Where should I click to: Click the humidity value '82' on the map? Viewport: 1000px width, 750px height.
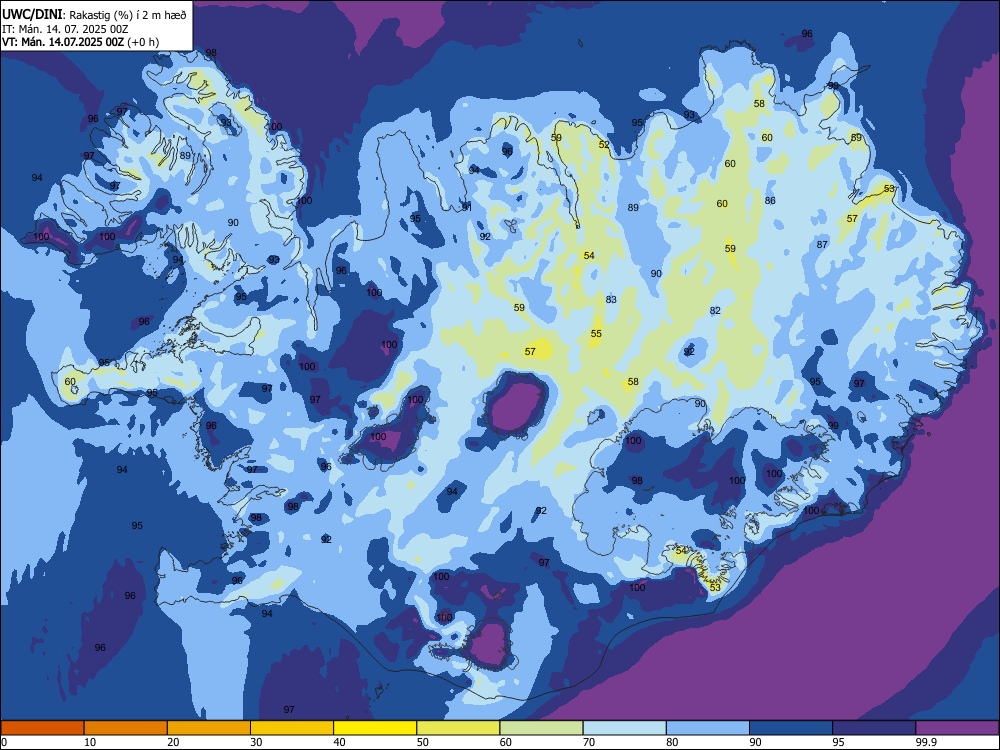[715, 311]
